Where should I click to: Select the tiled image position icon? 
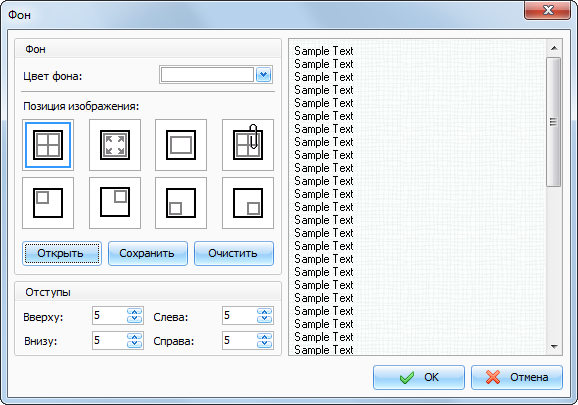[x=48, y=145]
